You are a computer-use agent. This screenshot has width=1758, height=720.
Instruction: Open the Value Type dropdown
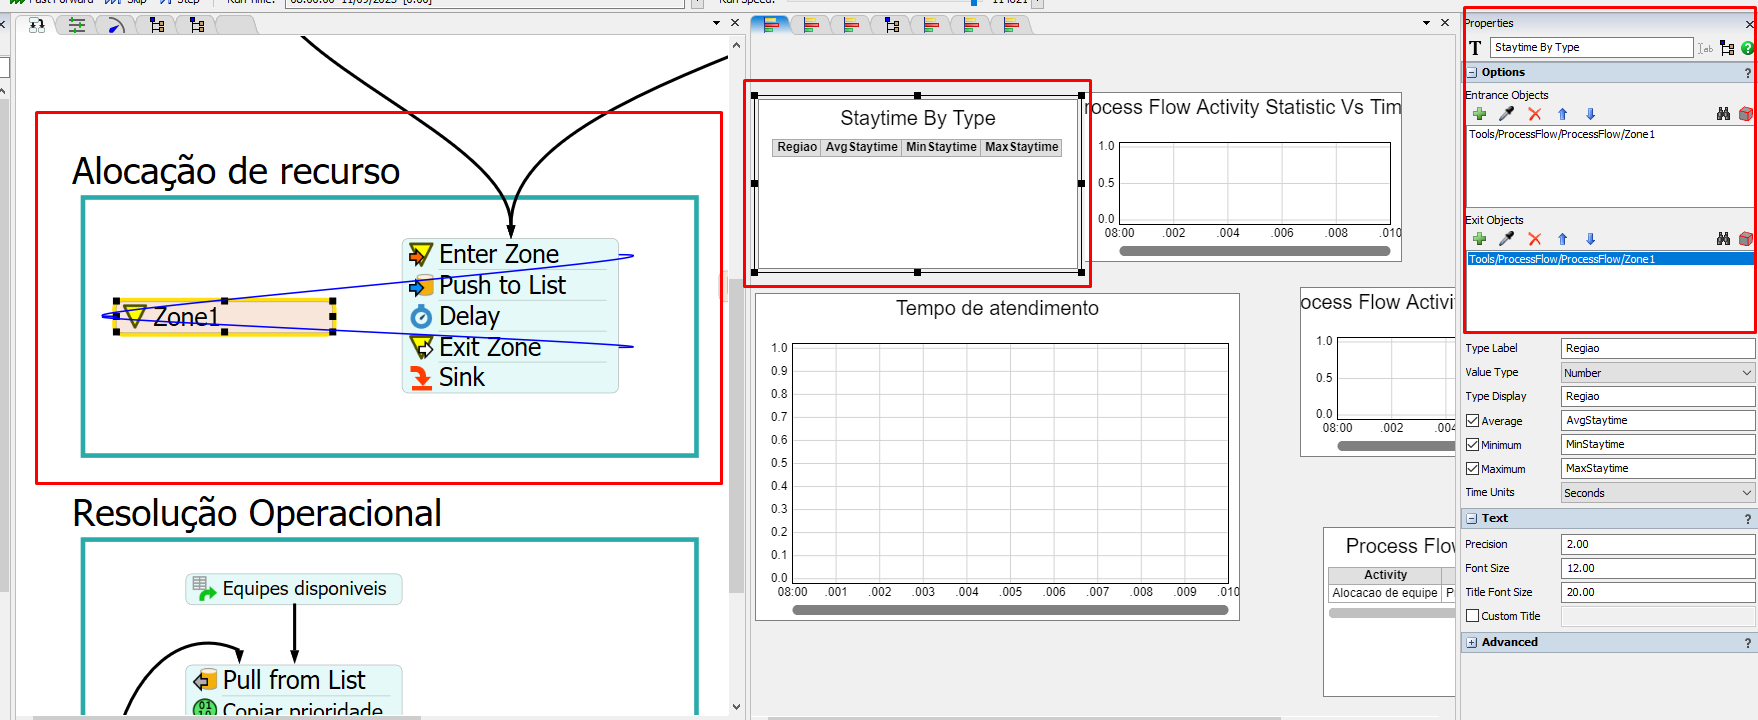(1657, 373)
